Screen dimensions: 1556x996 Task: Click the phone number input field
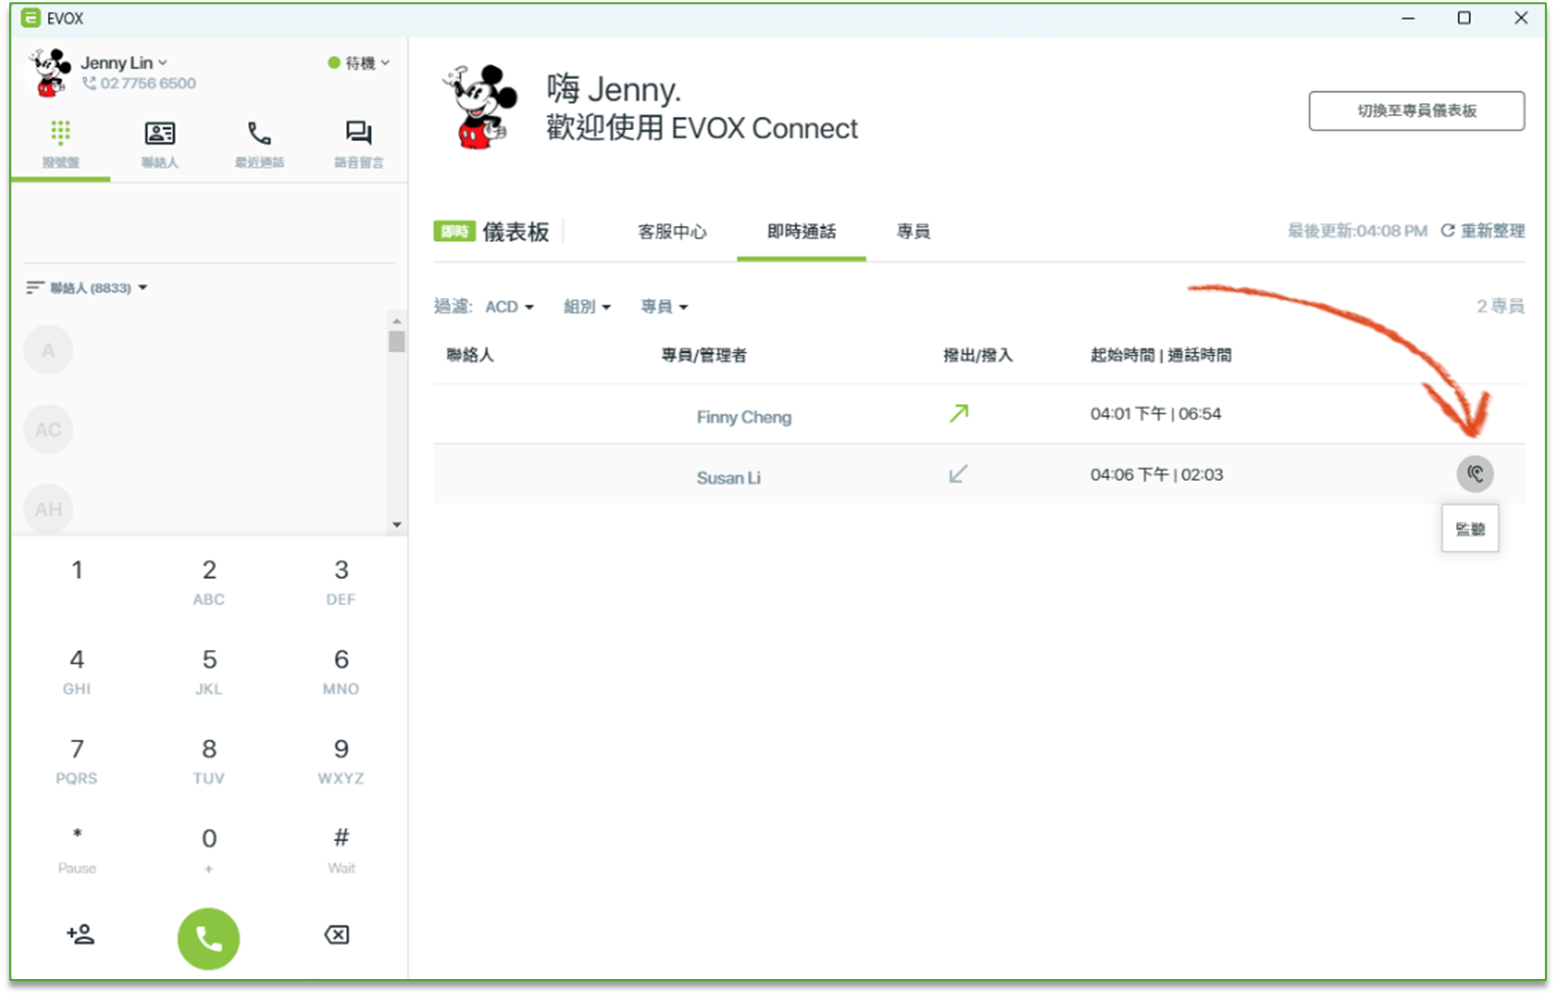pyautogui.click(x=208, y=225)
